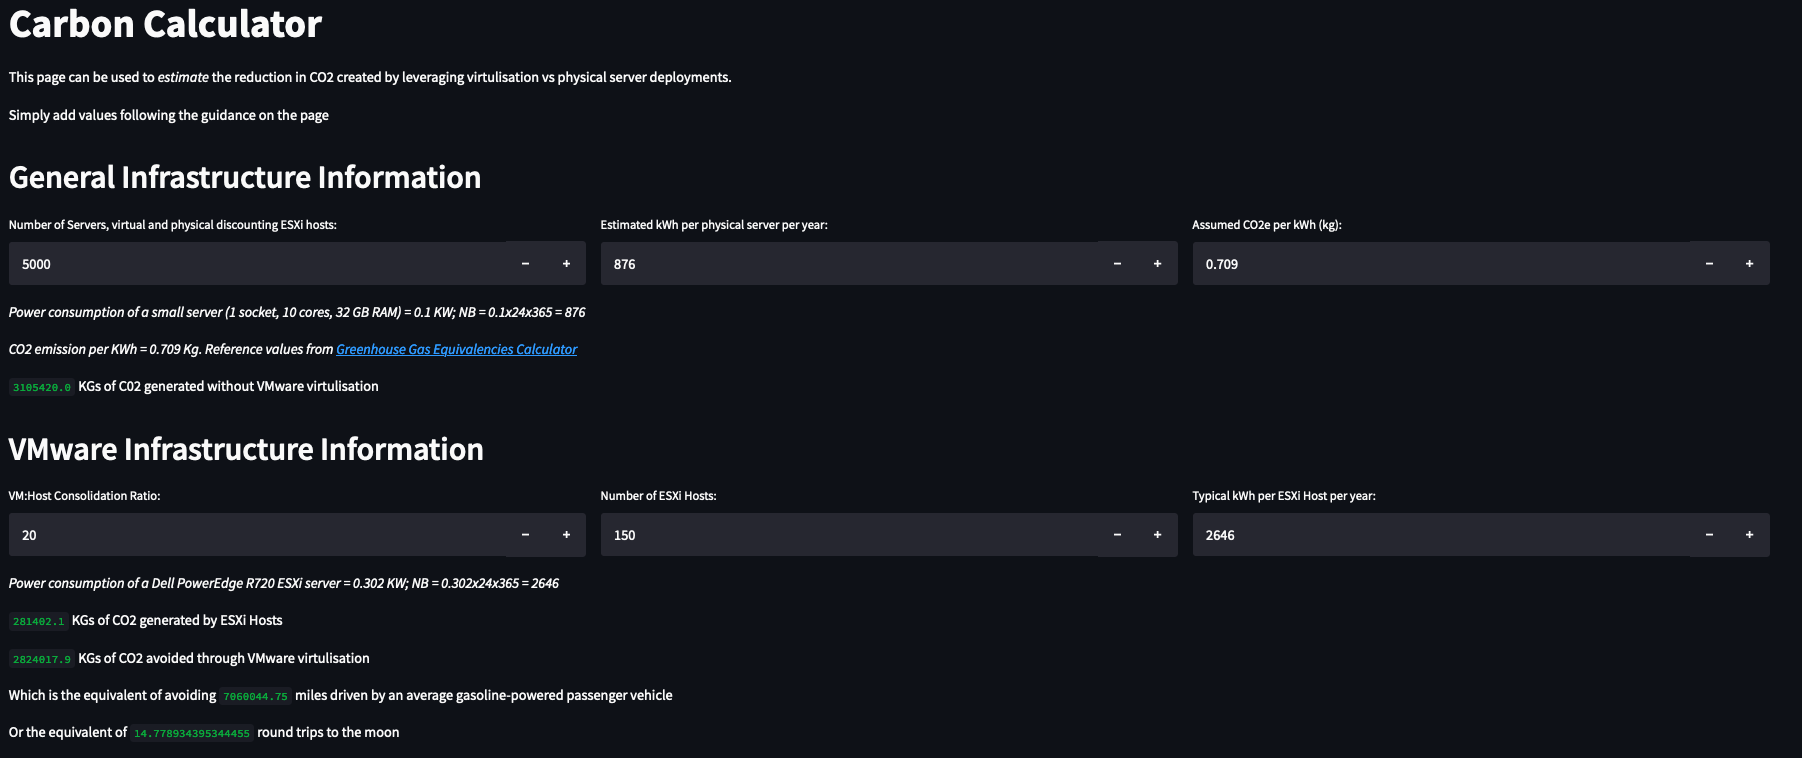The height and width of the screenshot is (758, 1802).
Task: Open Greenhouse Gas Equivalencies Calculator link
Action: click(457, 349)
